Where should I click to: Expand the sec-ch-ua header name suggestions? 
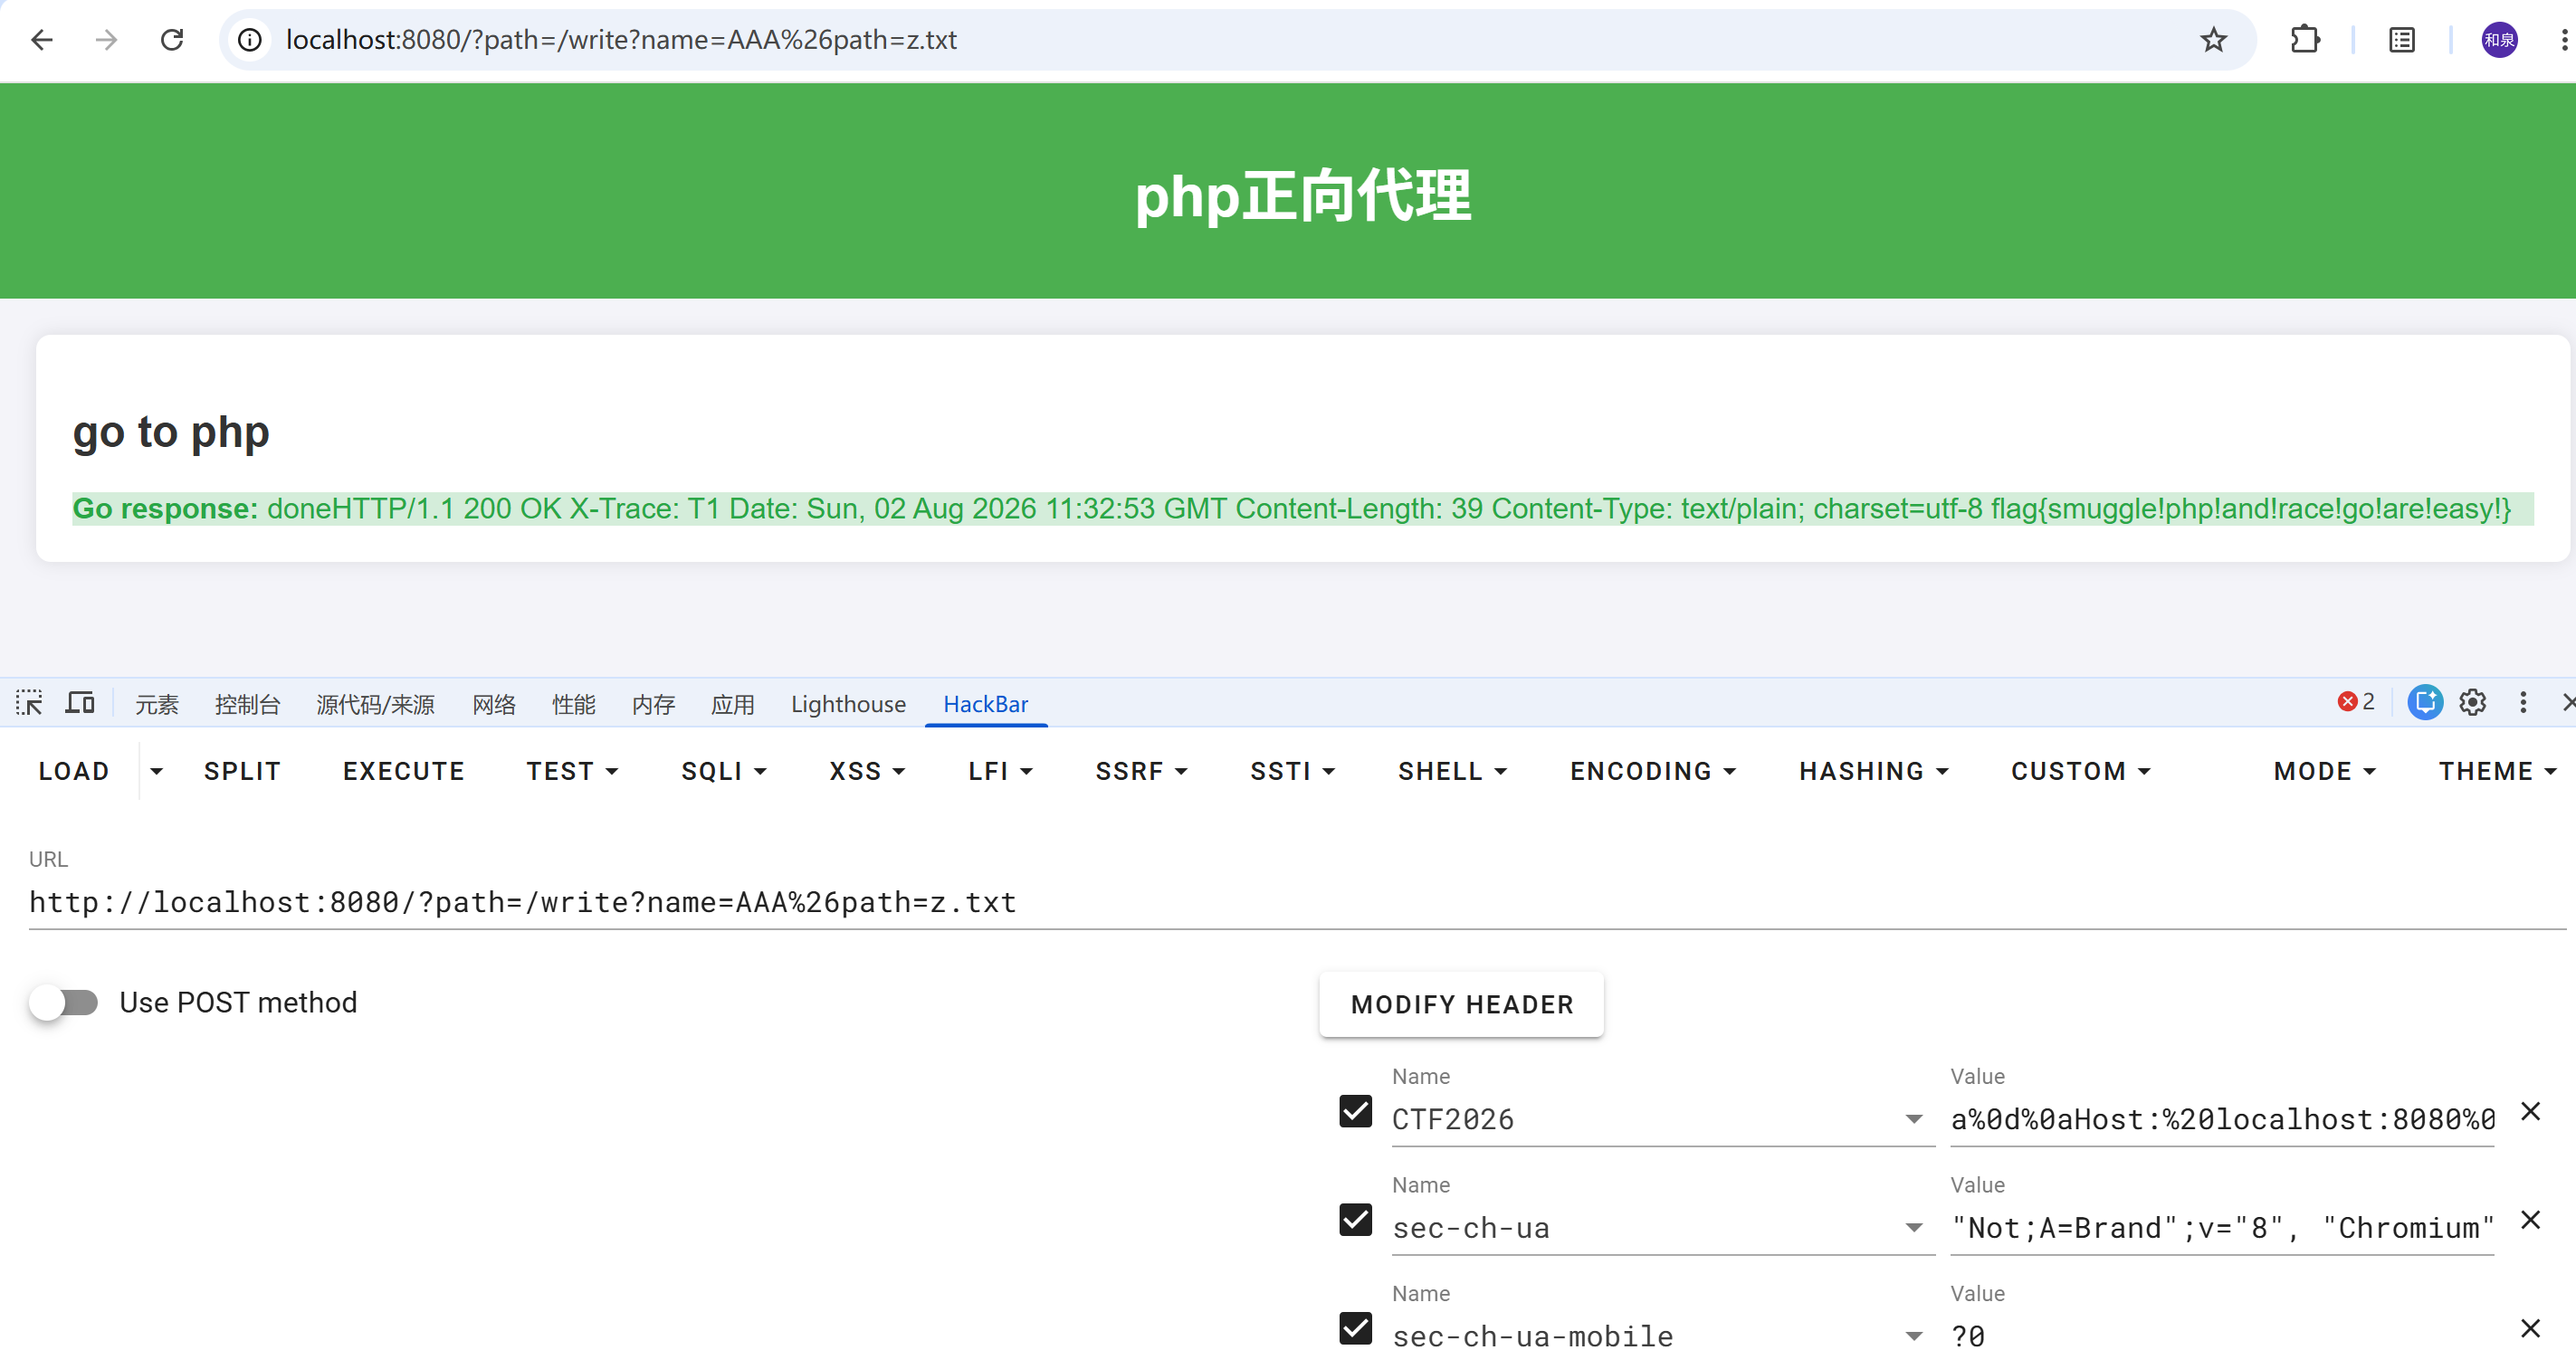[1914, 1228]
